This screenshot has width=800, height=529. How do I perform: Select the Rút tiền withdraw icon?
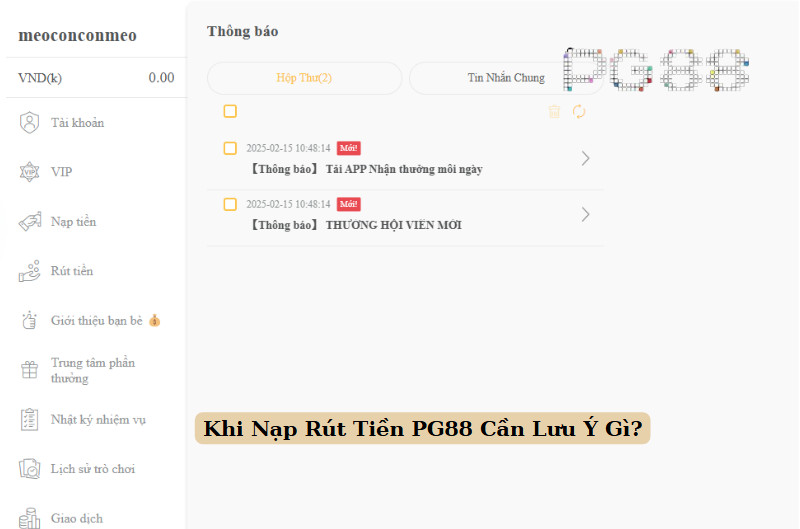30,271
